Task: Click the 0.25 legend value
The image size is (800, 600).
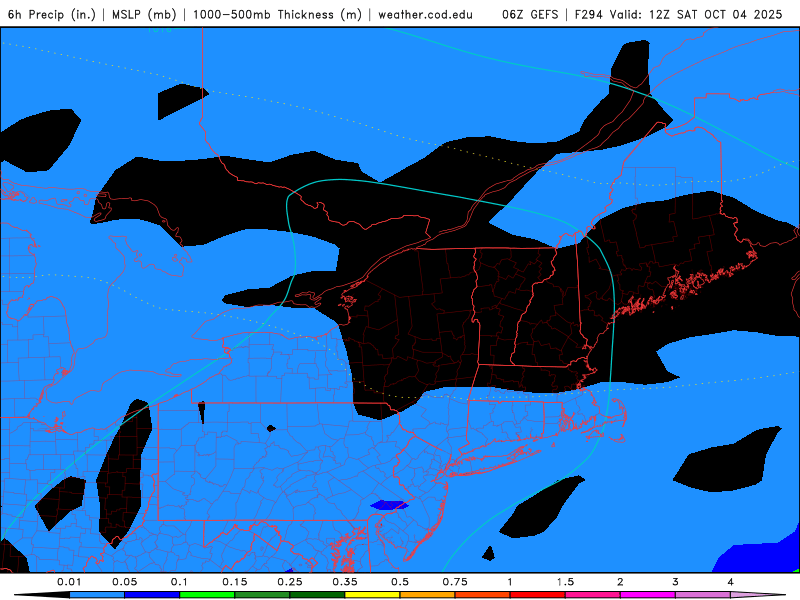Action: coord(290,582)
